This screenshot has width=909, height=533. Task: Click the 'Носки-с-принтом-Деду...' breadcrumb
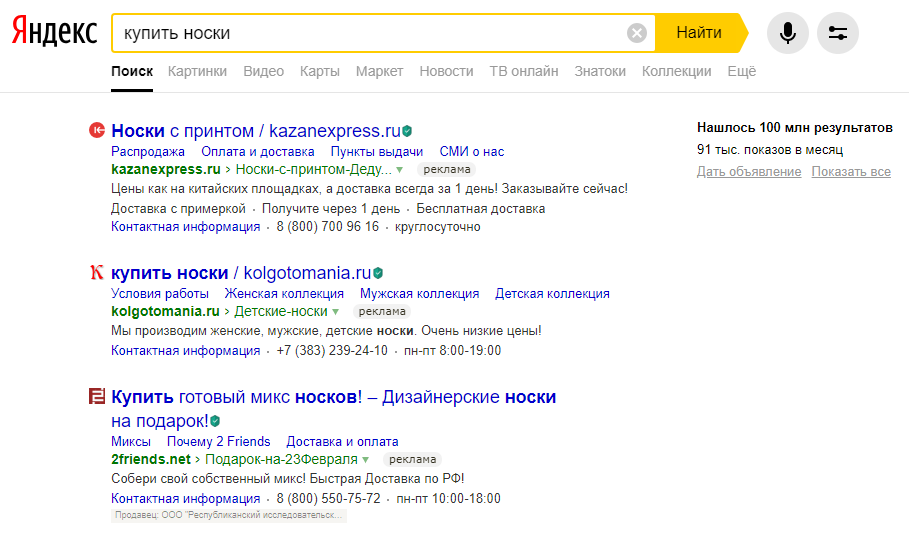pyautogui.click(x=314, y=169)
